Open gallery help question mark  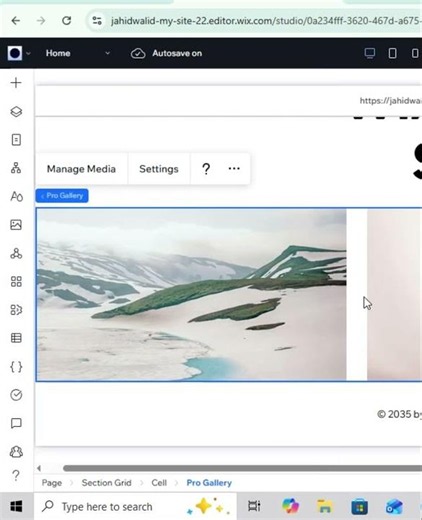206,169
